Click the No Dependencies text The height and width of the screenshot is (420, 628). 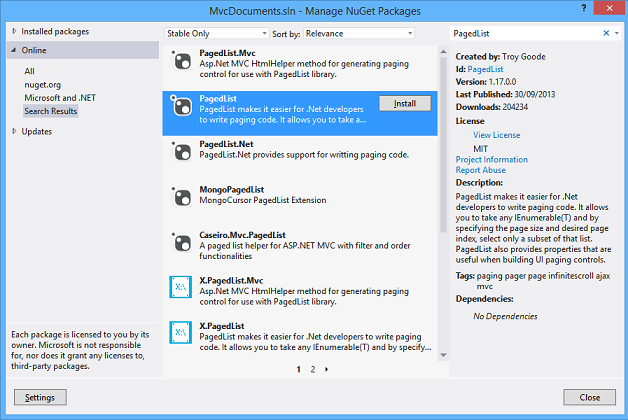pos(505,316)
